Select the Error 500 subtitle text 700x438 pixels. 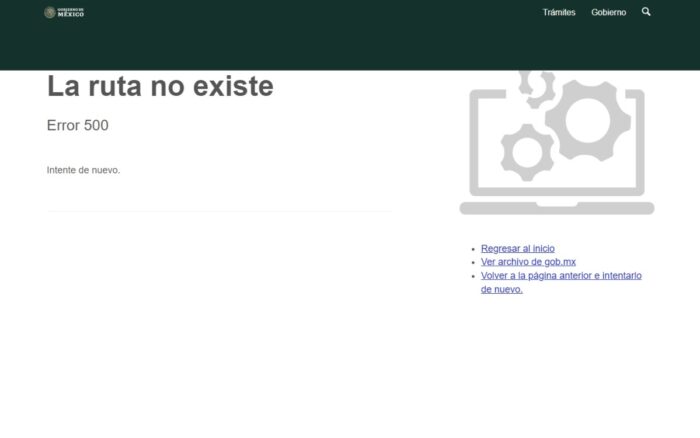click(78, 126)
